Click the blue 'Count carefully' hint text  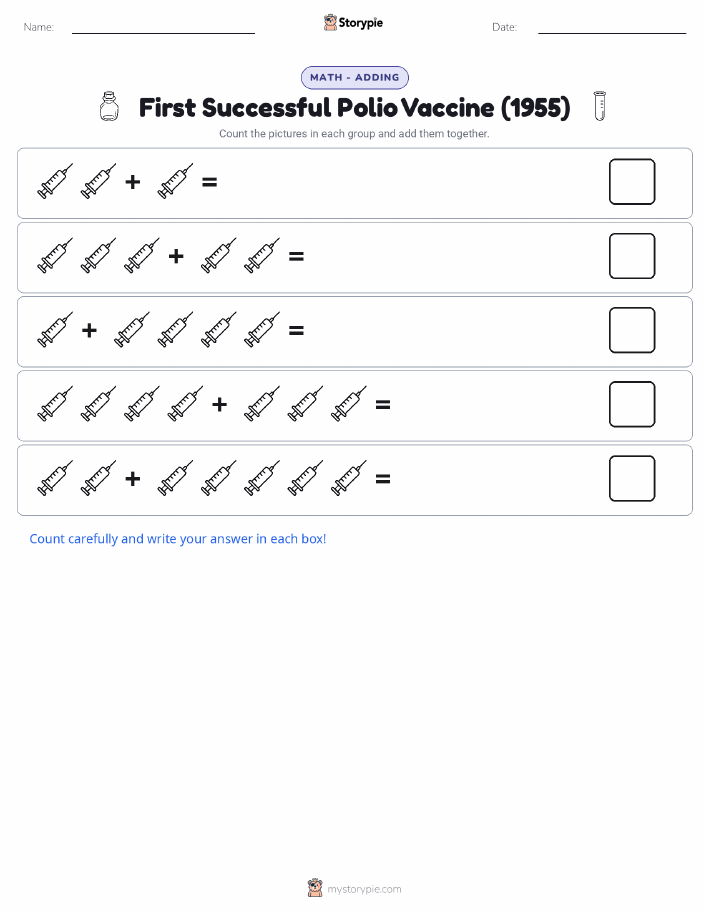pyautogui.click(x=178, y=539)
